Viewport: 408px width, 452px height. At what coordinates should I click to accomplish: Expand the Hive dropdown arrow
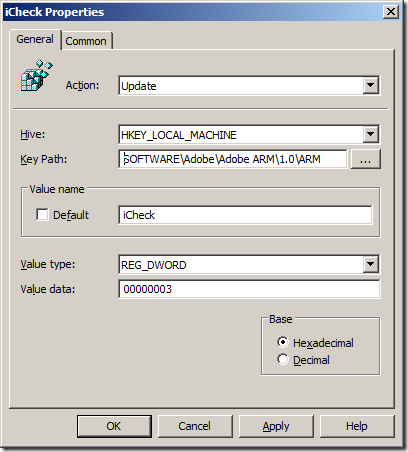pyautogui.click(x=371, y=134)
